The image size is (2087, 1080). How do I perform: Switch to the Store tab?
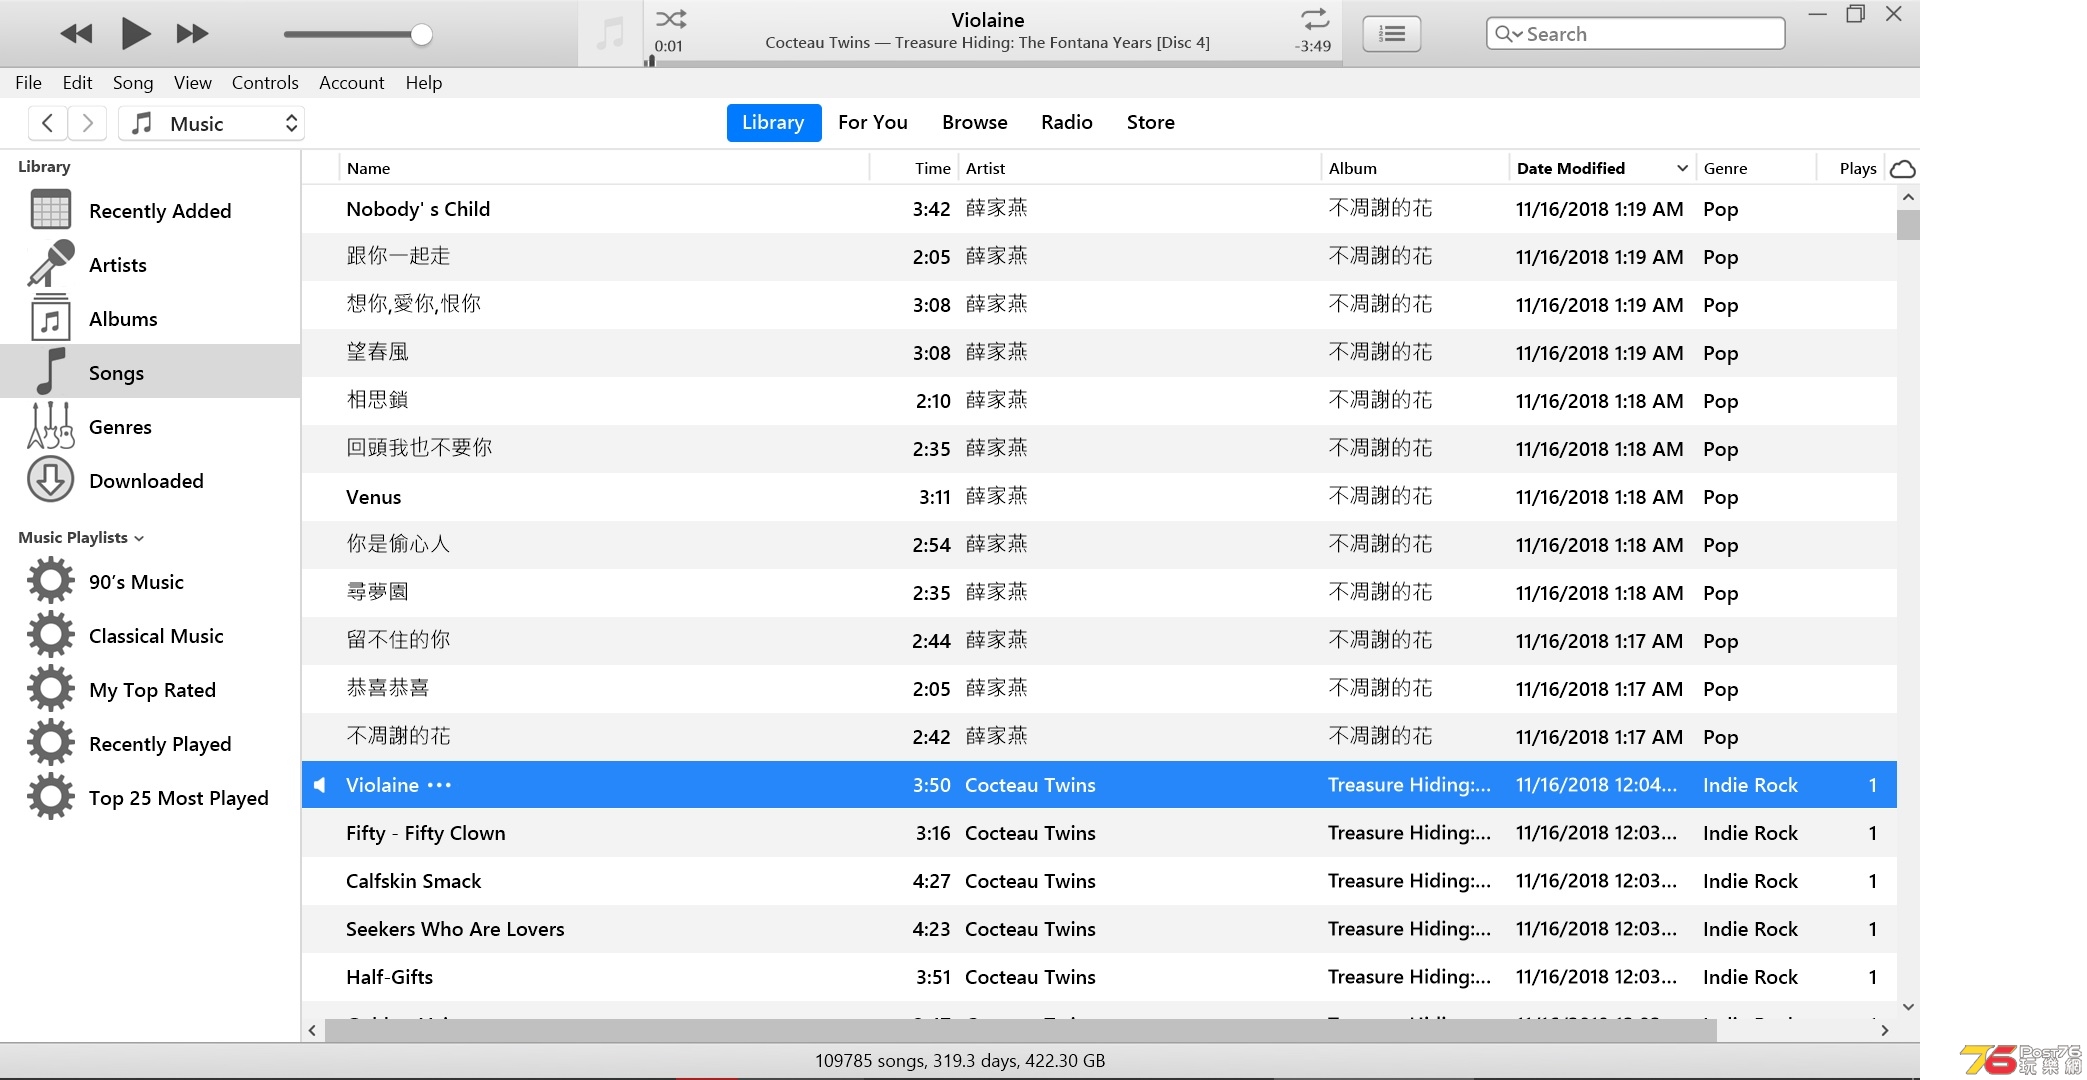point(1150,122)
